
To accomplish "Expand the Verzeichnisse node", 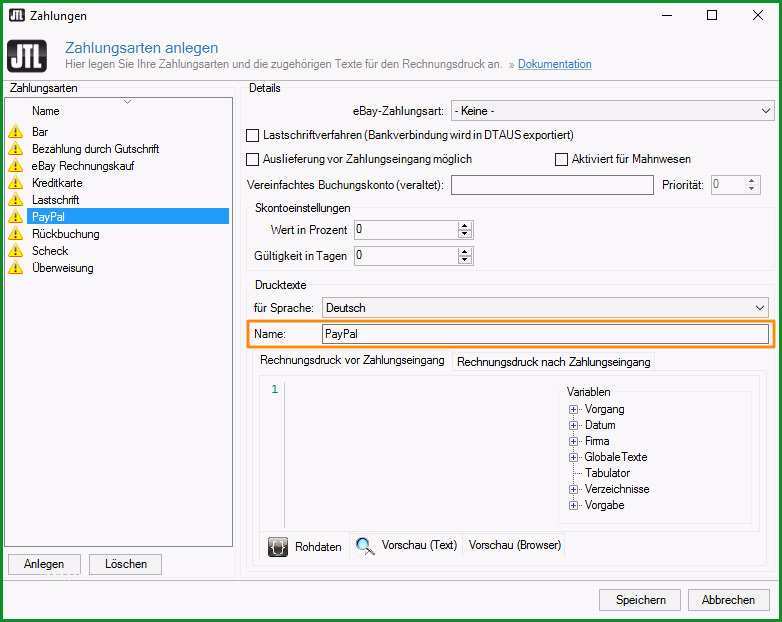I will (574, 489).
